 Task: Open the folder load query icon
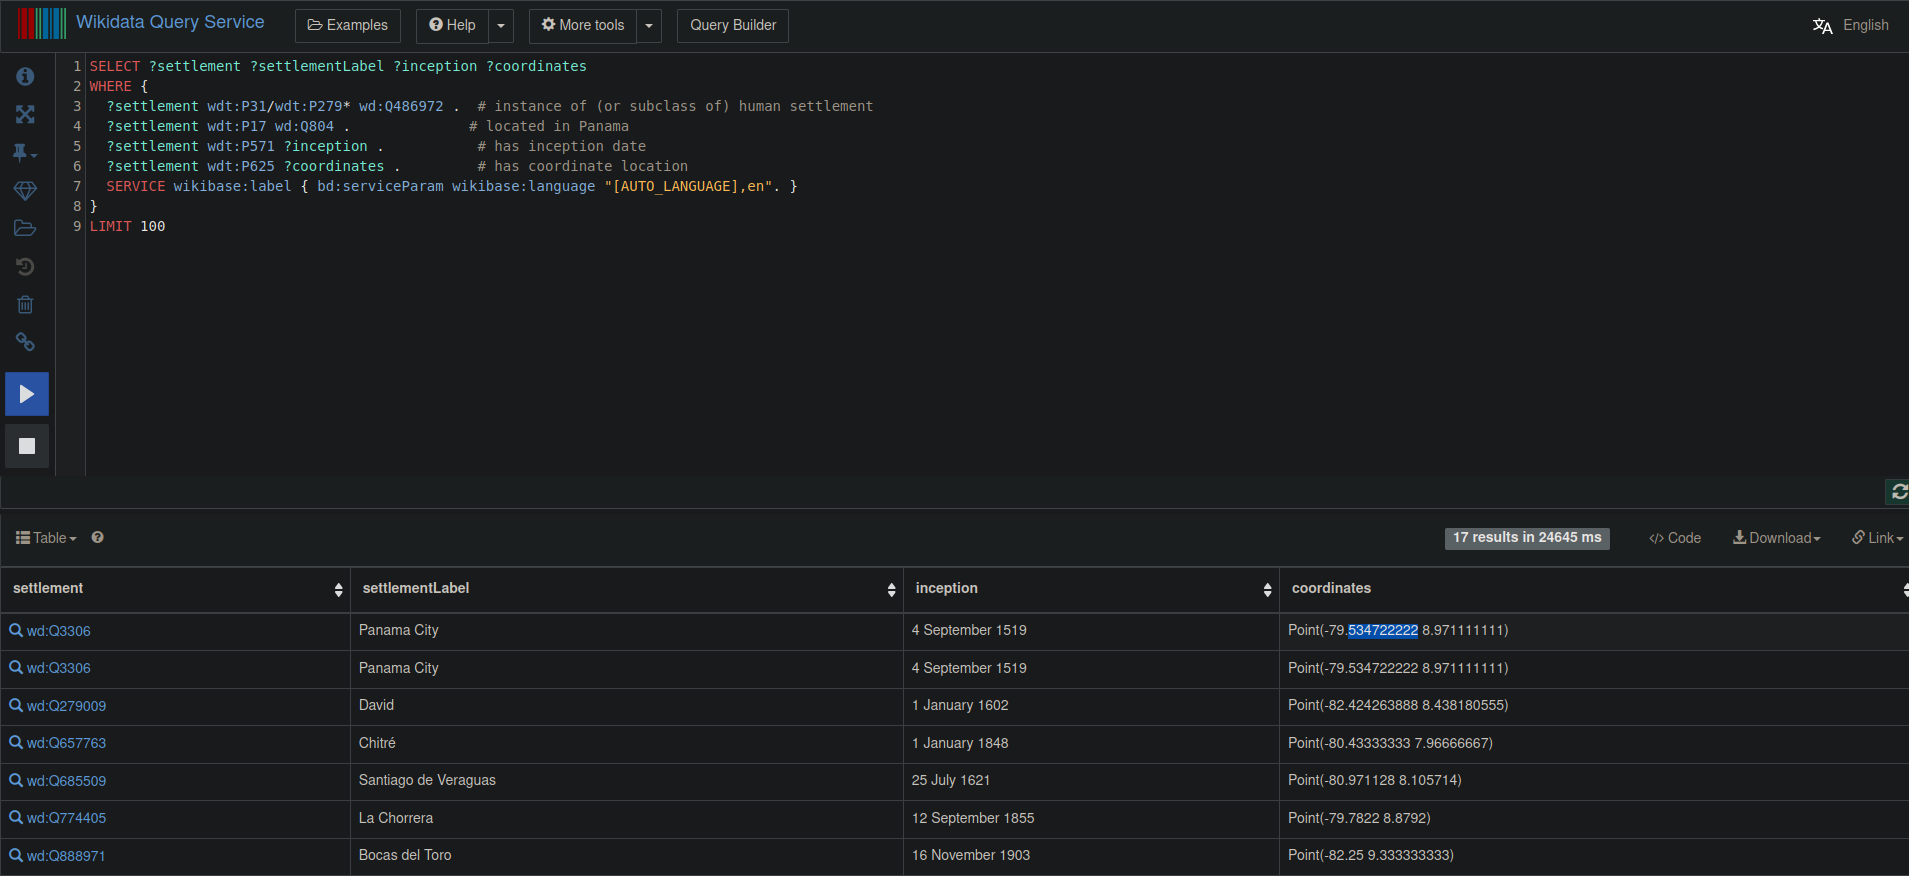25,228
